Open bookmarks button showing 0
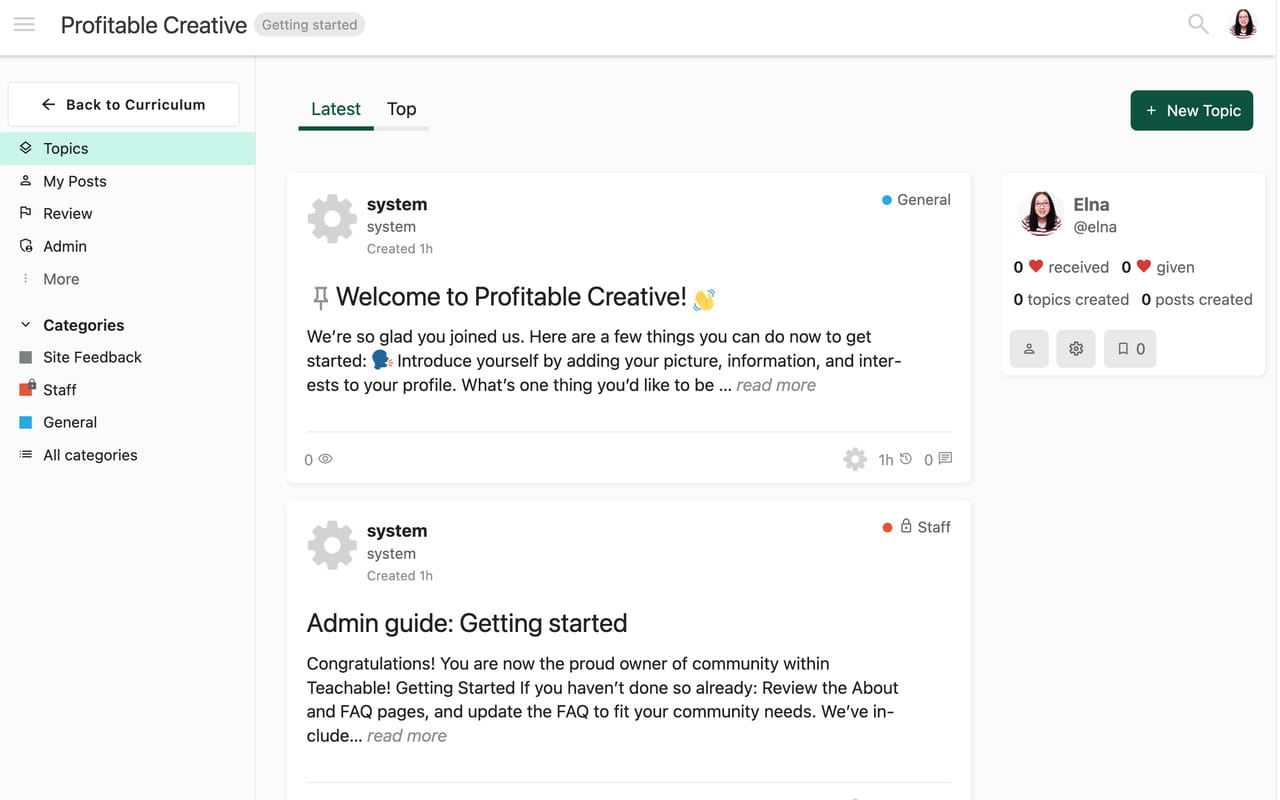The width and height of the screenshot is (1280, 800). point(1130,349)
